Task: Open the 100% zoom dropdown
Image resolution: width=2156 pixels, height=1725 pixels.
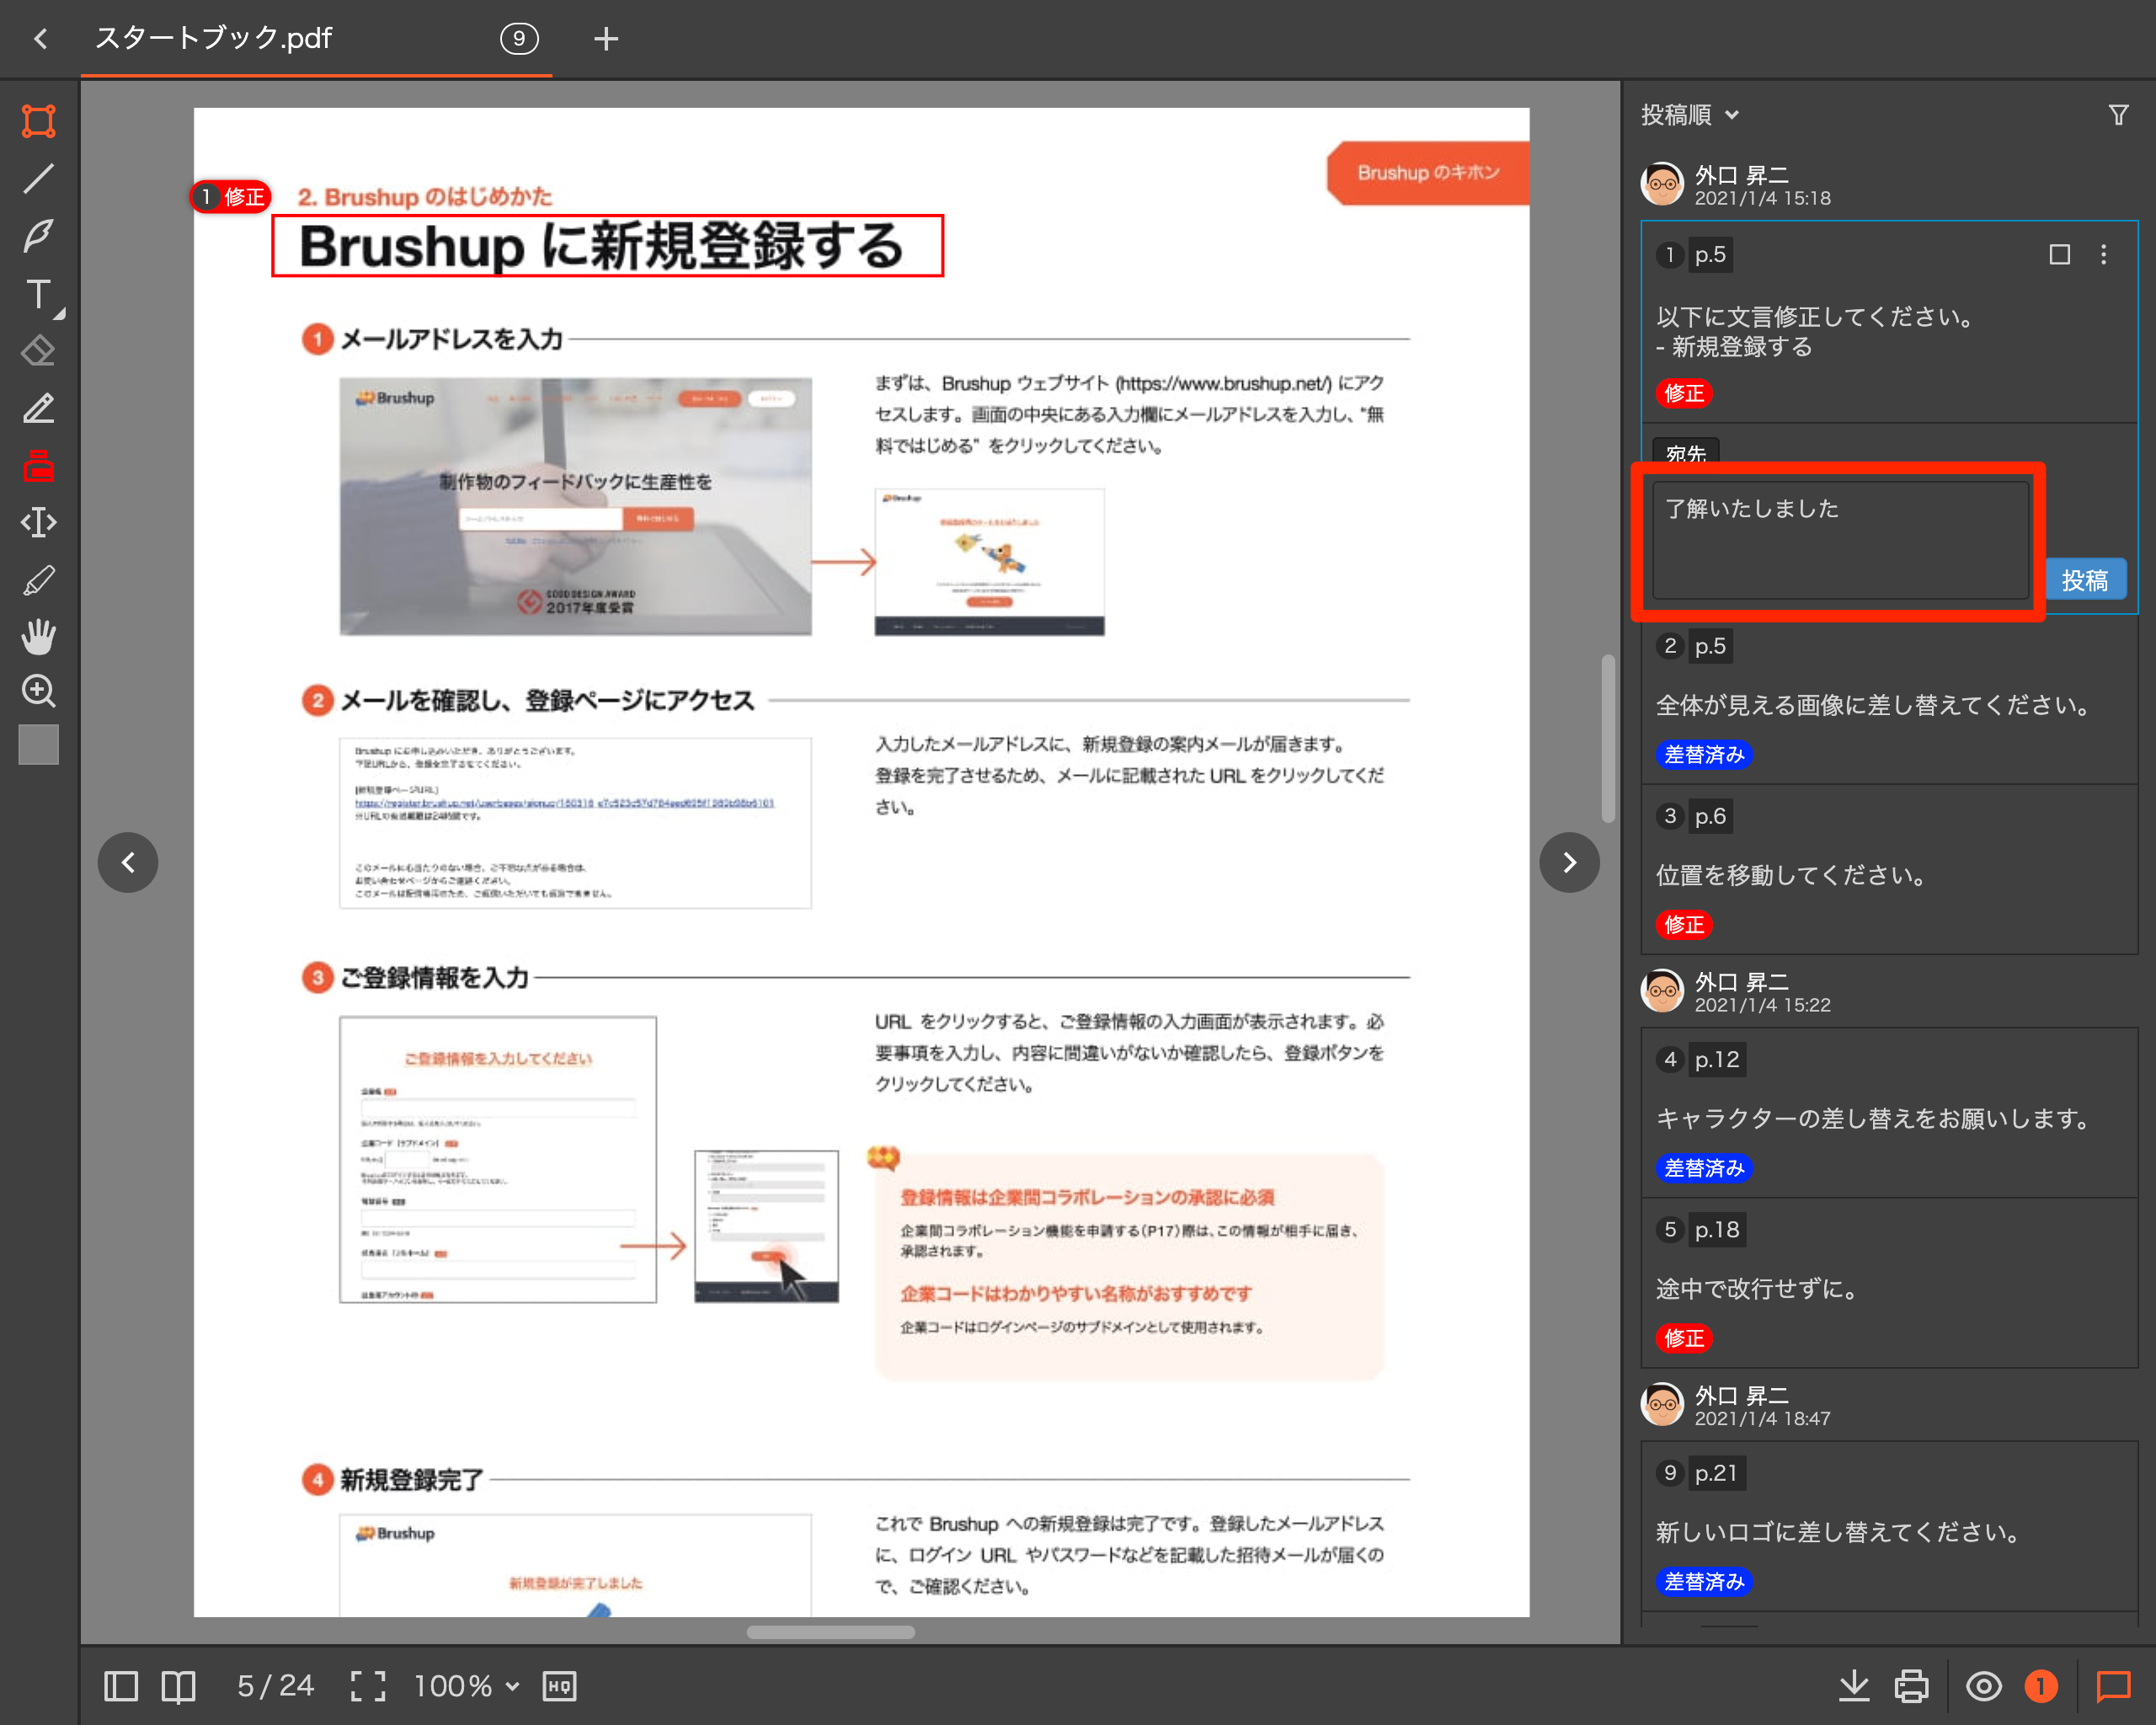Action: [x=467, y=1686]
